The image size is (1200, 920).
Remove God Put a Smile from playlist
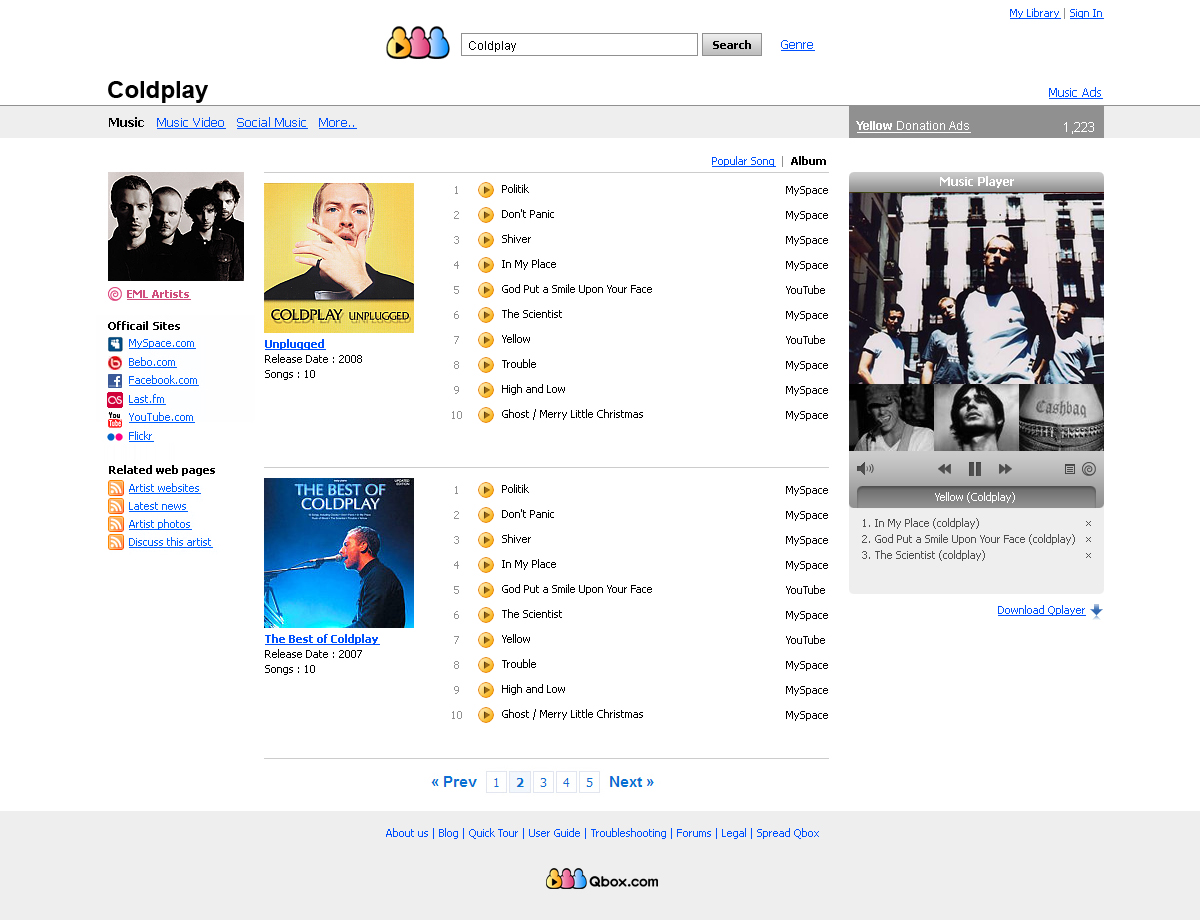(x=1089, y=540)
